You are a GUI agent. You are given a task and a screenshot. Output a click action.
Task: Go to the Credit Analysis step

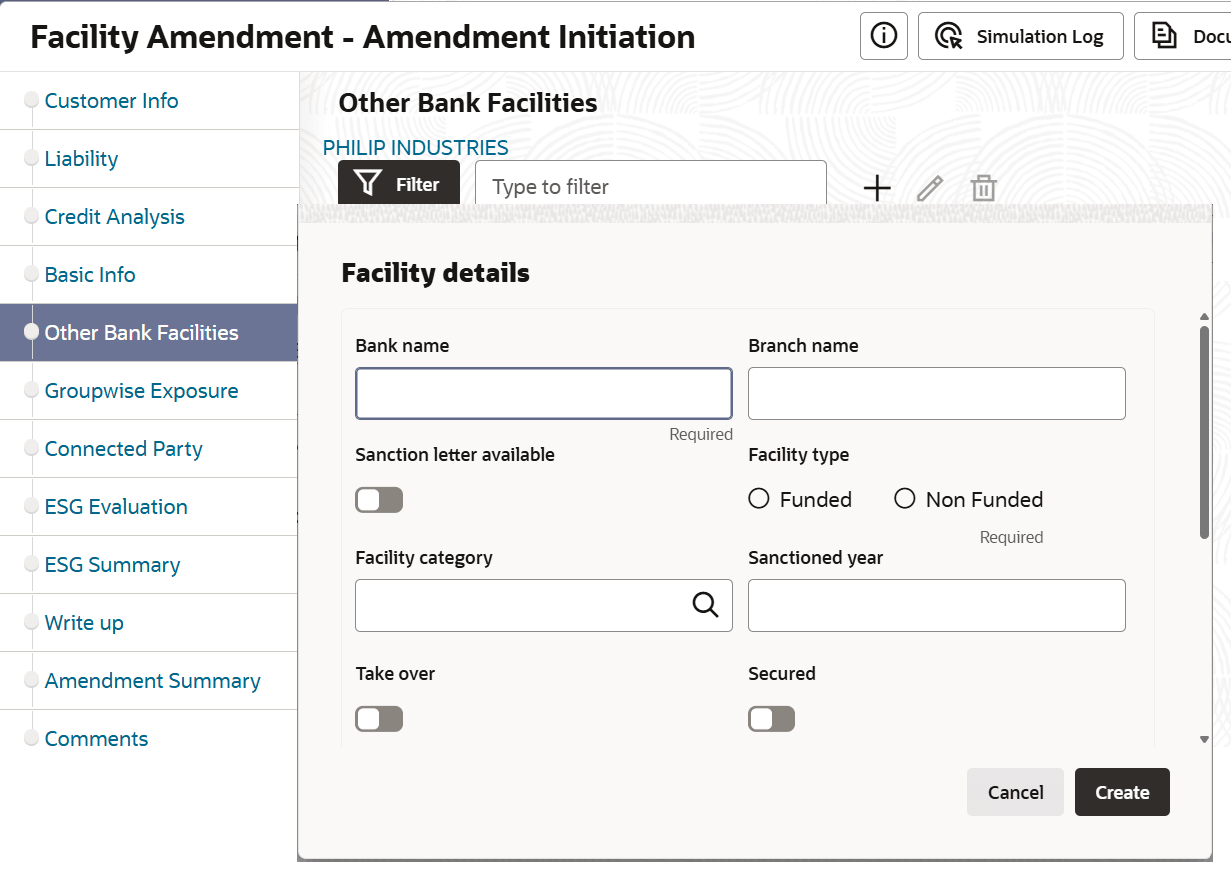pyautogui.click(x=114, y=217)
